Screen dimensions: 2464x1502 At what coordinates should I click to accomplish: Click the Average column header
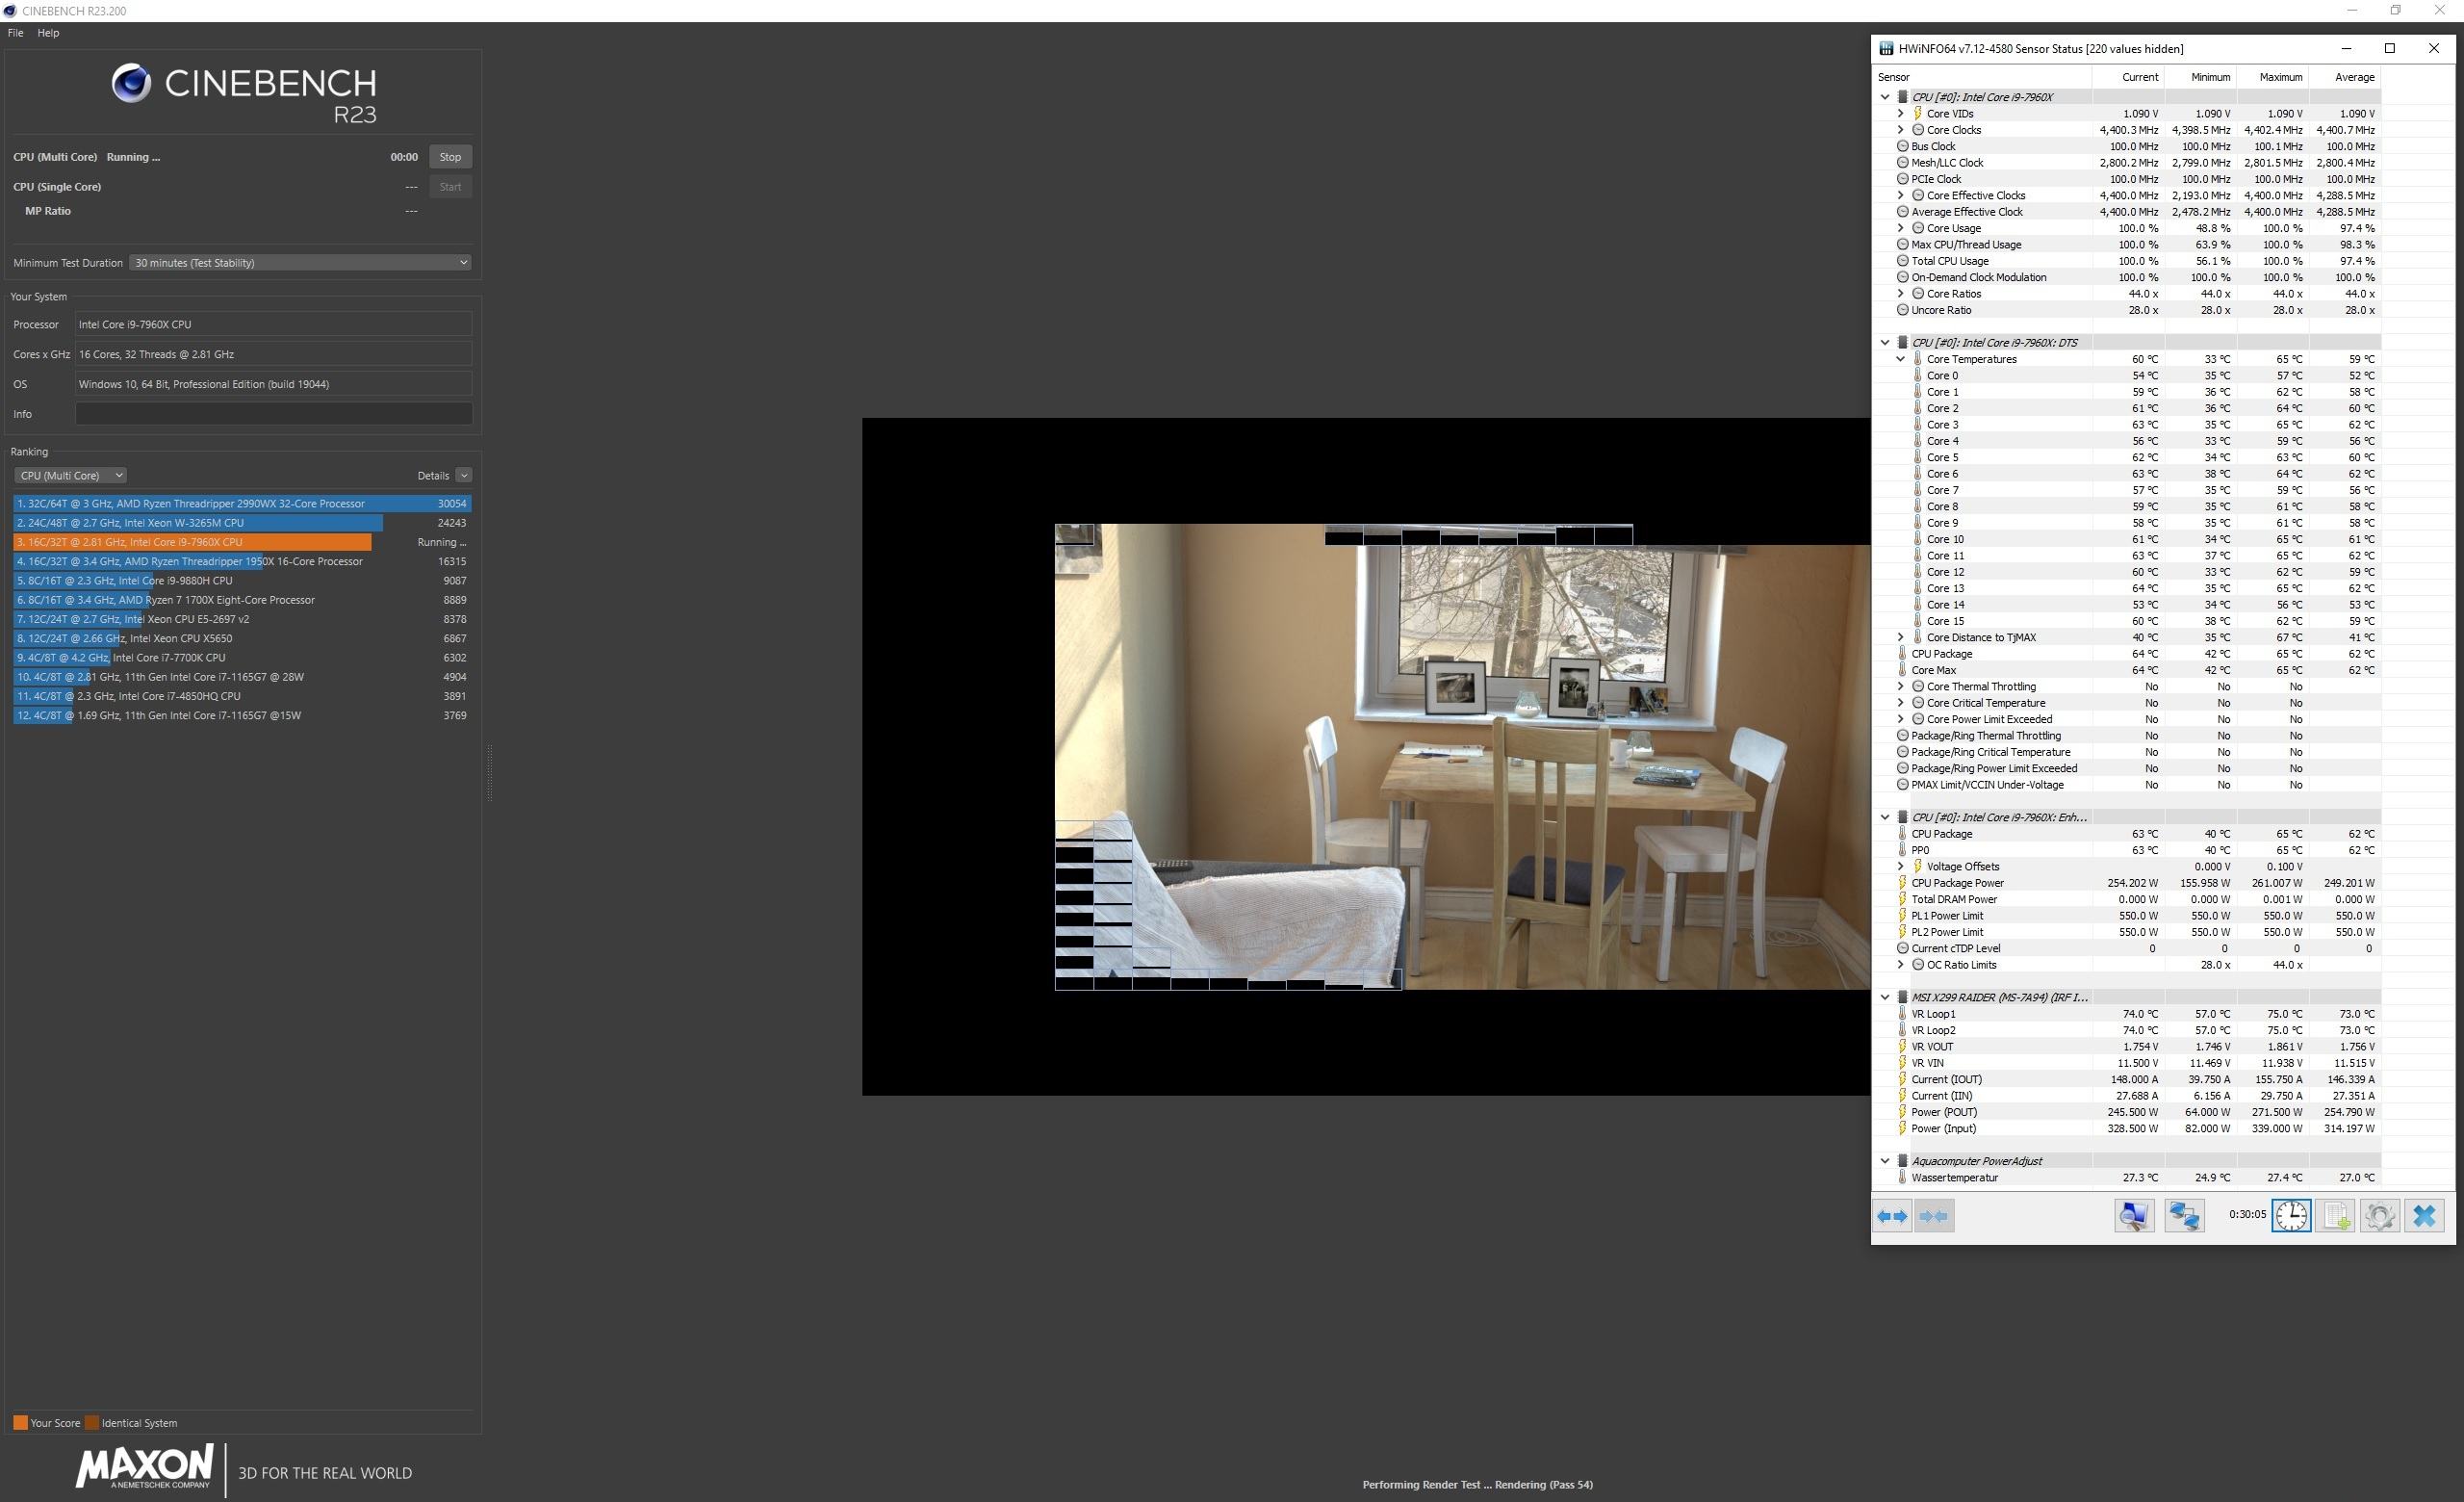(x=2343, y=77)
